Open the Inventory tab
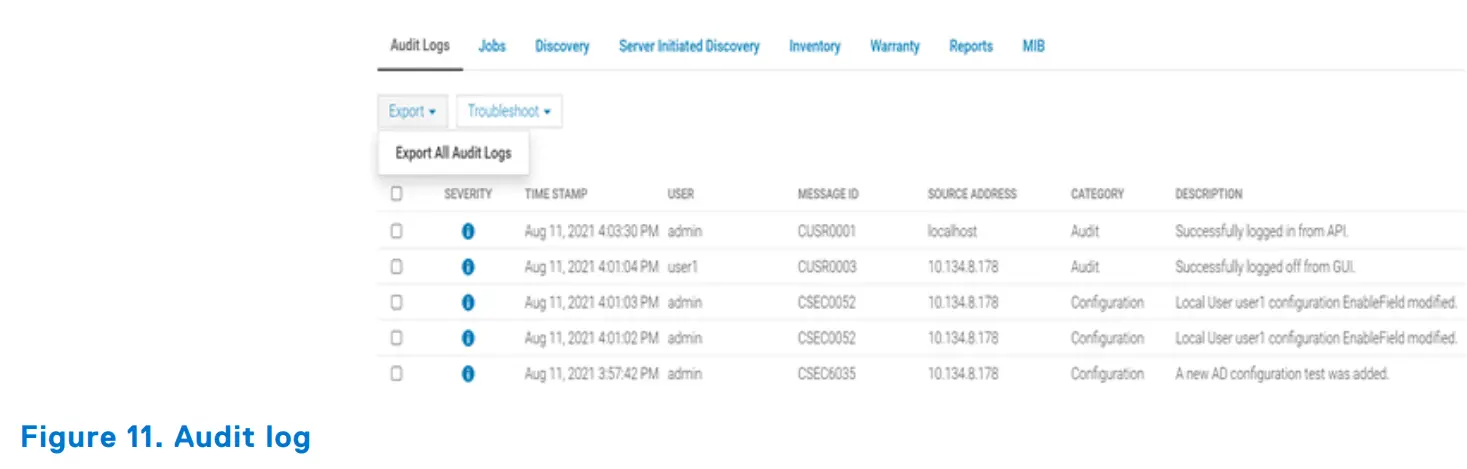1467x469 pixels. coord(814,46)
